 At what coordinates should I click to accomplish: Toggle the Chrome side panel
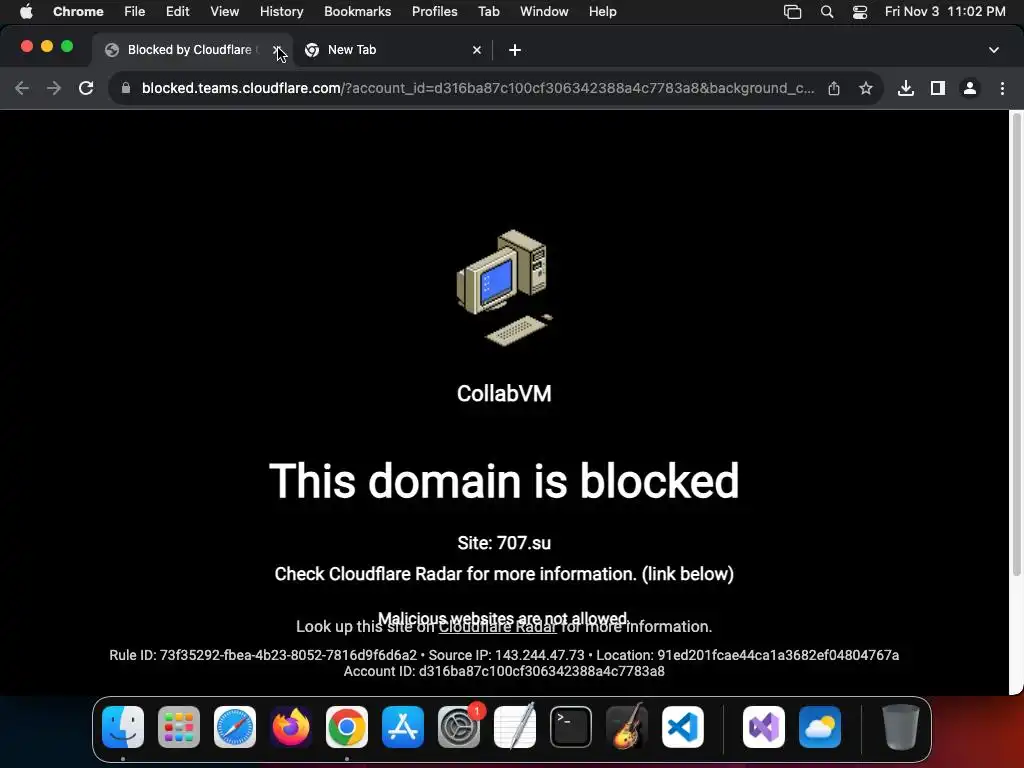click(x=938, y=88)
